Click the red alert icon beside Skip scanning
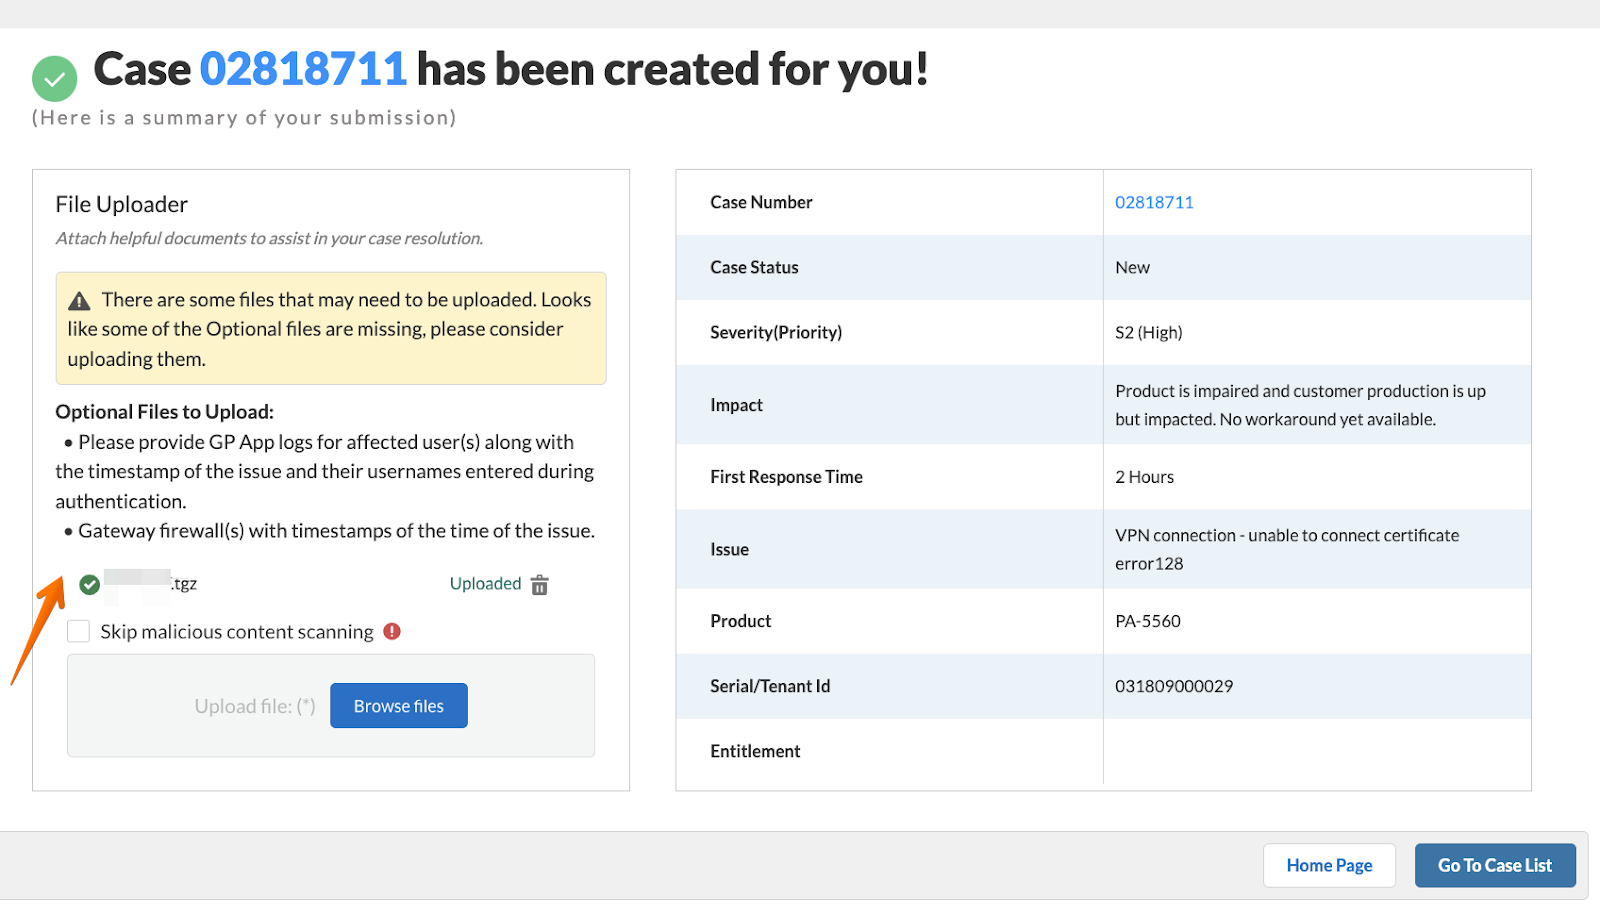 click(x=392, y=631)
